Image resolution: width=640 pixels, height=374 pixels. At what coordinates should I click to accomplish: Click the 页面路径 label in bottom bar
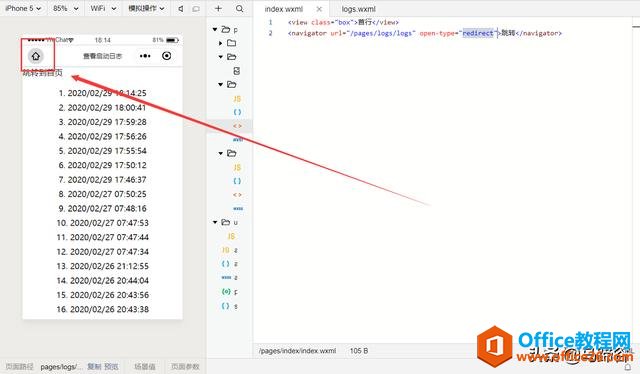coord(20,367)
